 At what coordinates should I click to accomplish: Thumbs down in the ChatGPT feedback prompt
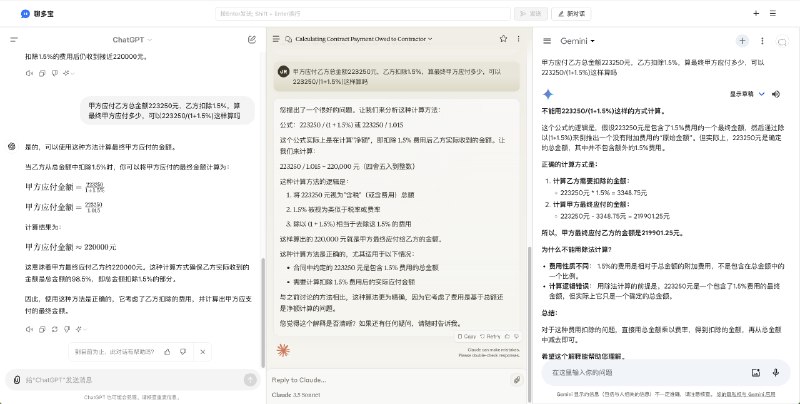[x=183, y=352]
